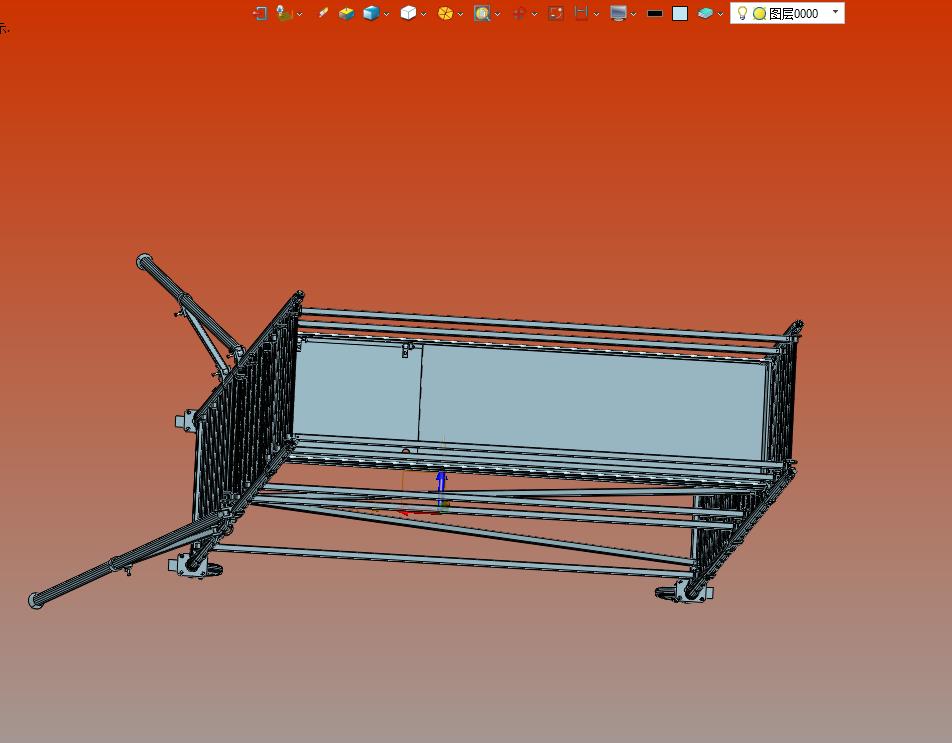The image size is (952, 743).
Task: Expand the white cube view dropdown
Action: pyautogui.click(x=423, y=14)
